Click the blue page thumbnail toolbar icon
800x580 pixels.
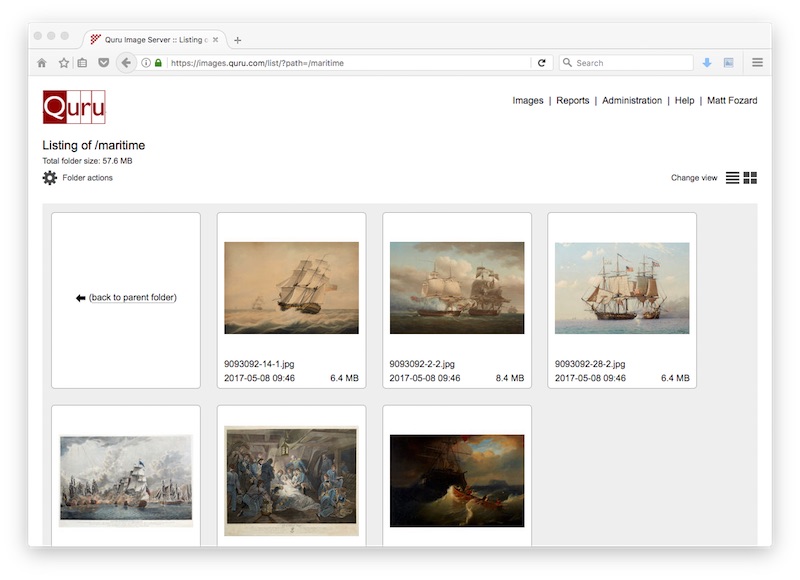pos(729,63)
